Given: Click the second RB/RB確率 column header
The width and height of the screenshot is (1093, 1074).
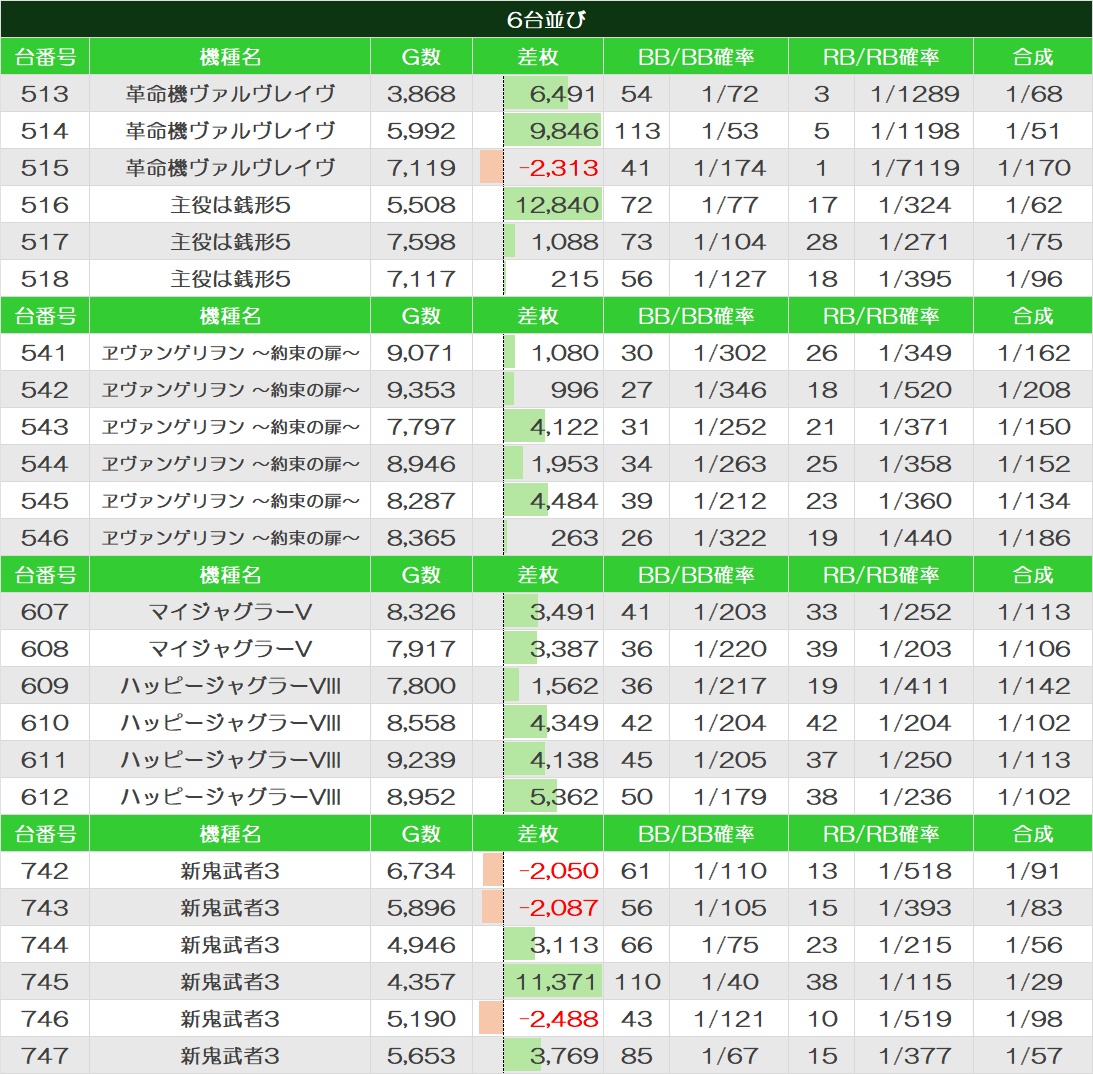Looking at the screenshot, I should pyautogui.click(x=880, y=315).
